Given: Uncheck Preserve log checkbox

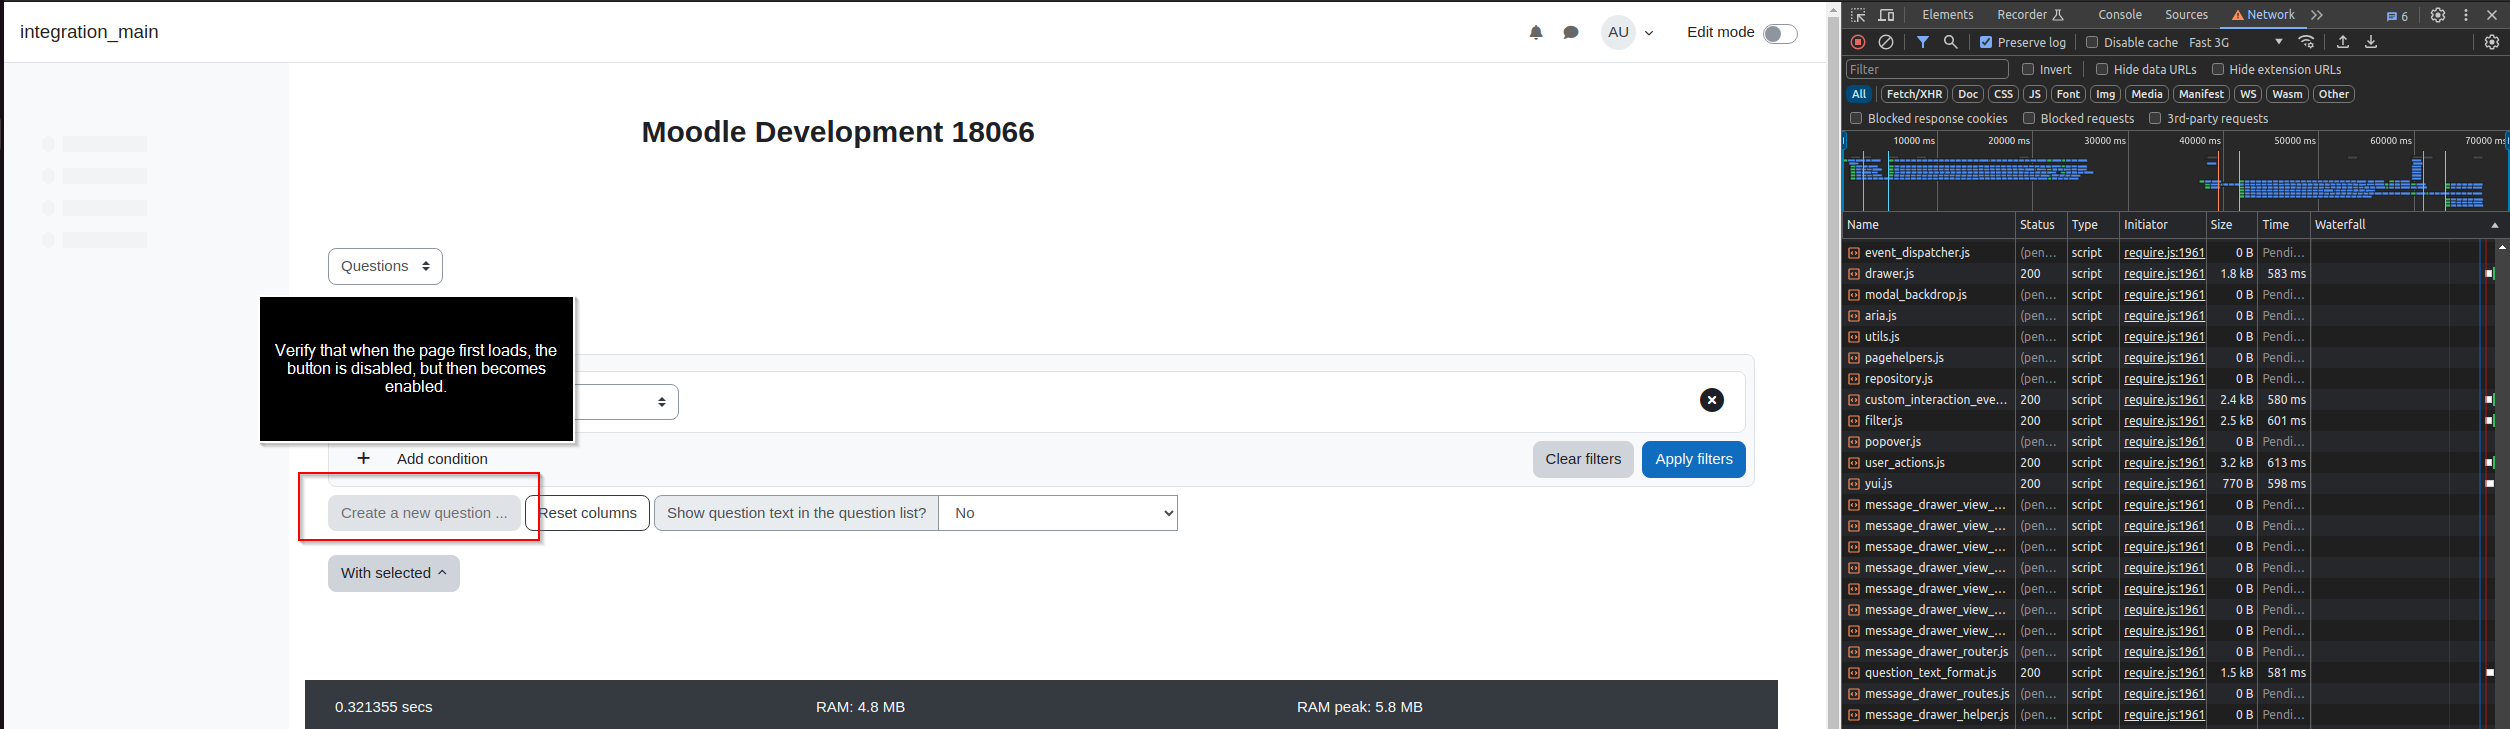Looking at the screenshot, I should click(x=1986, y=42).
